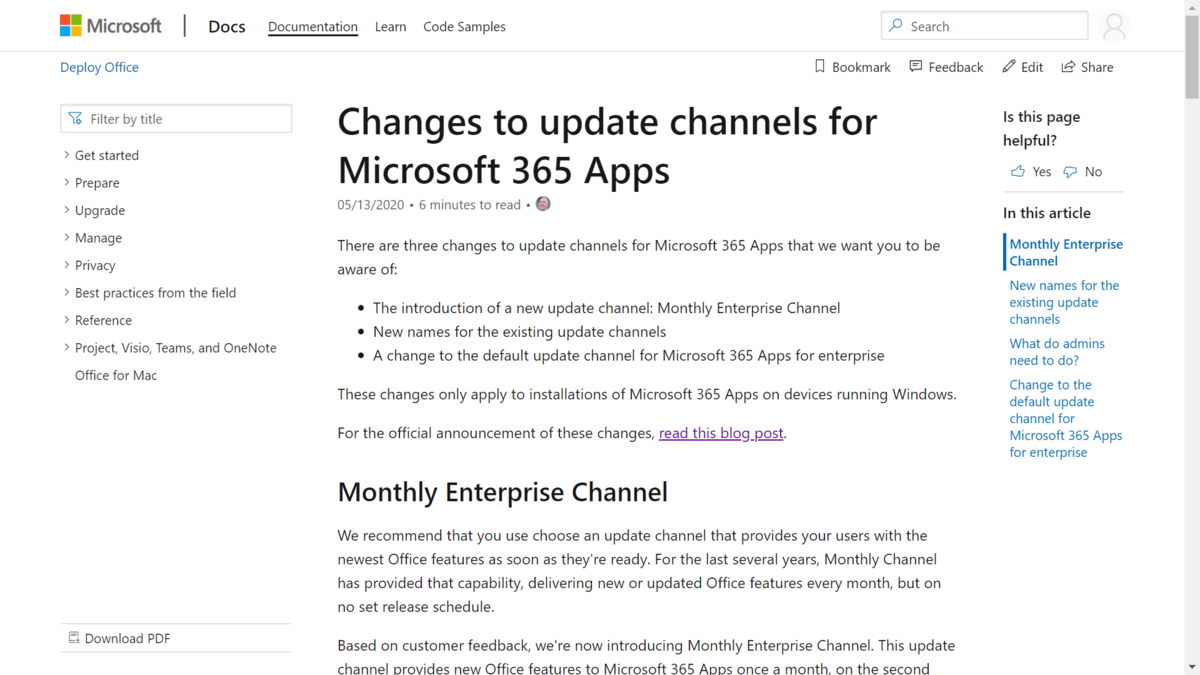
Task: Open the Code Samples menu item
Action: click(x=464, y=27)
